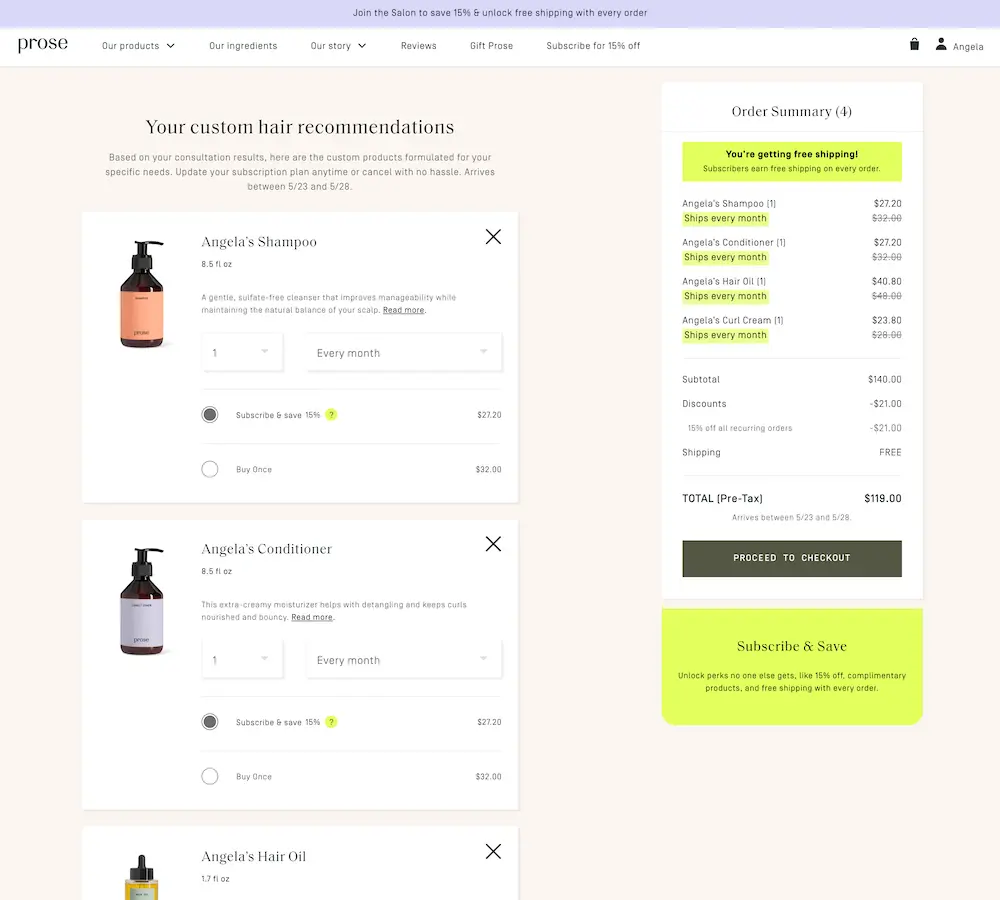
Task: Click Angela's Curl Cream (1) in order summary
Action: (x=732, y=320)
